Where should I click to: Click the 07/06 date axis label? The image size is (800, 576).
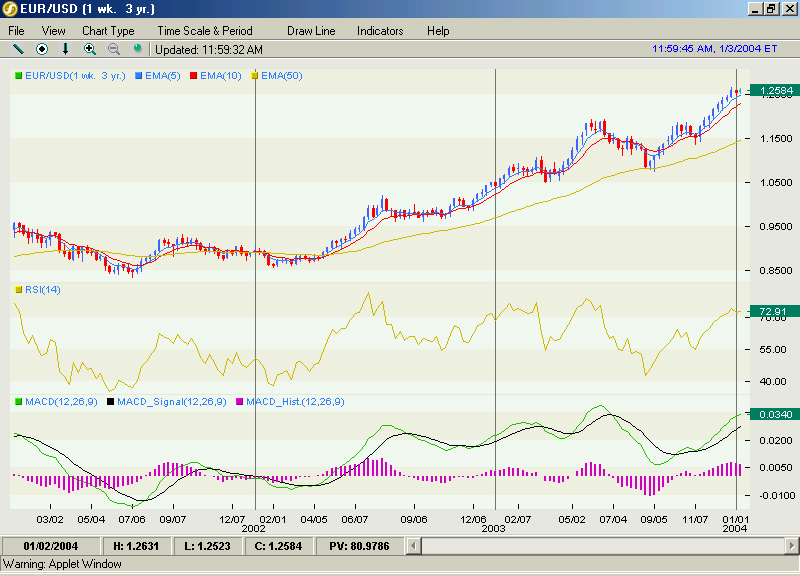pos(132,519)
